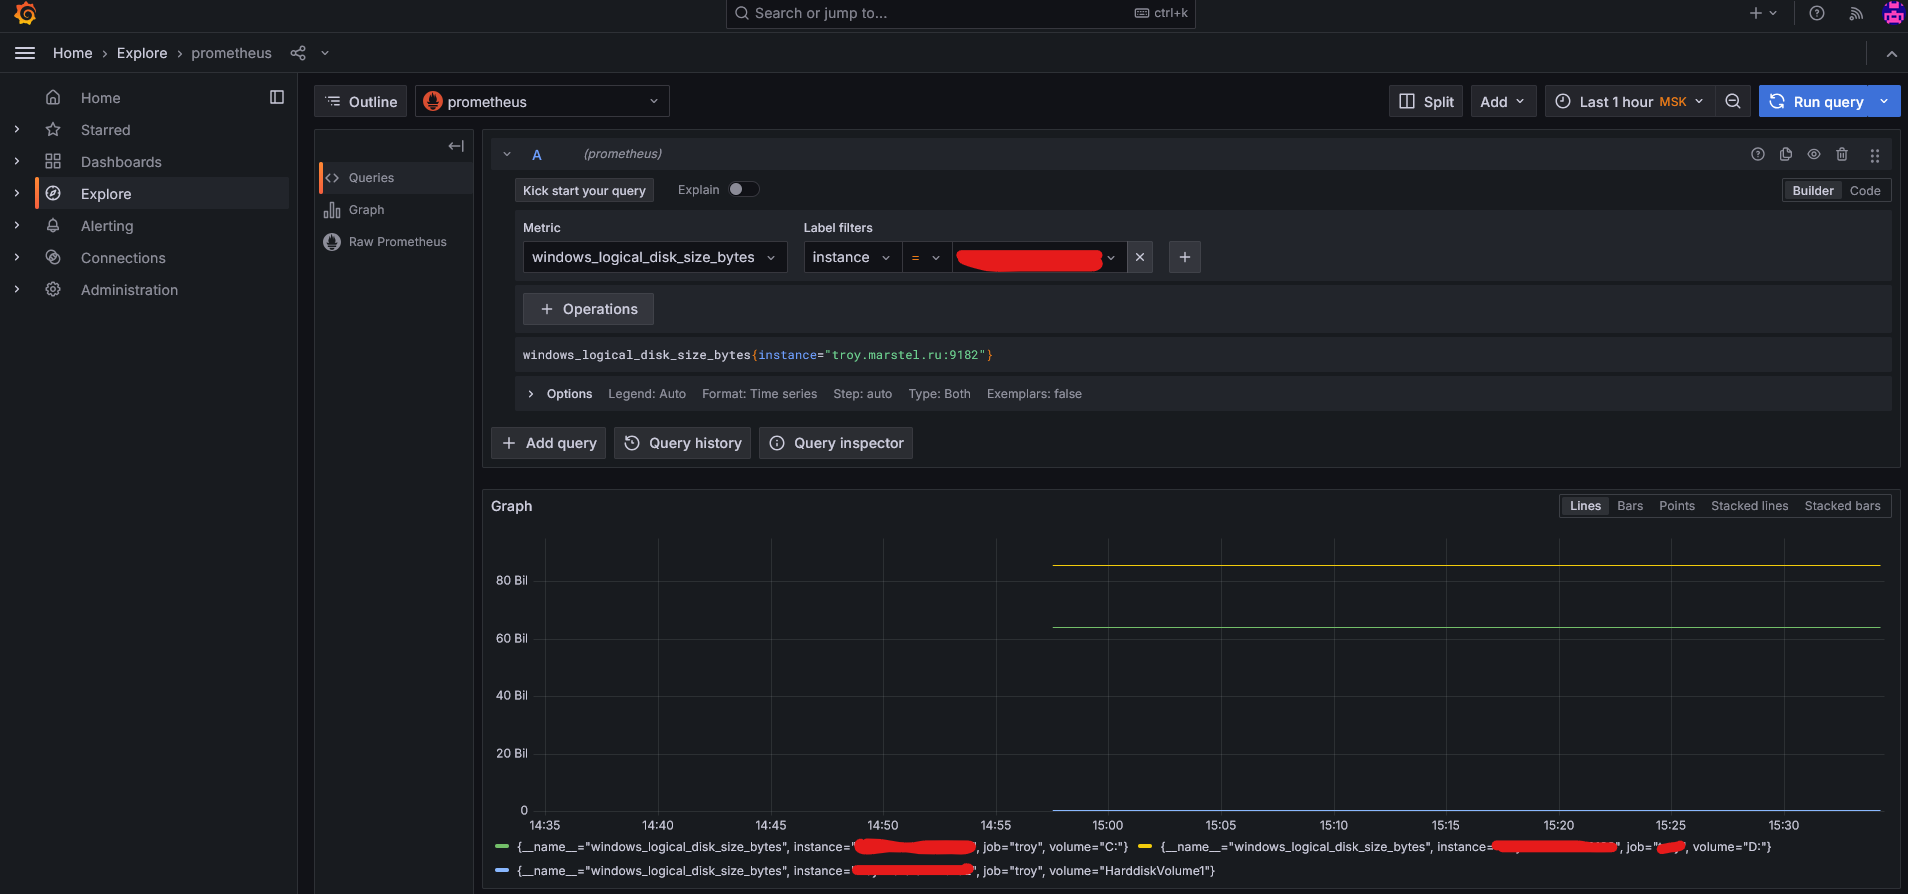The width and height of the screenshot is (1908, 894).
Task: Open the prometheus data source dropdown
Action: 542,101
